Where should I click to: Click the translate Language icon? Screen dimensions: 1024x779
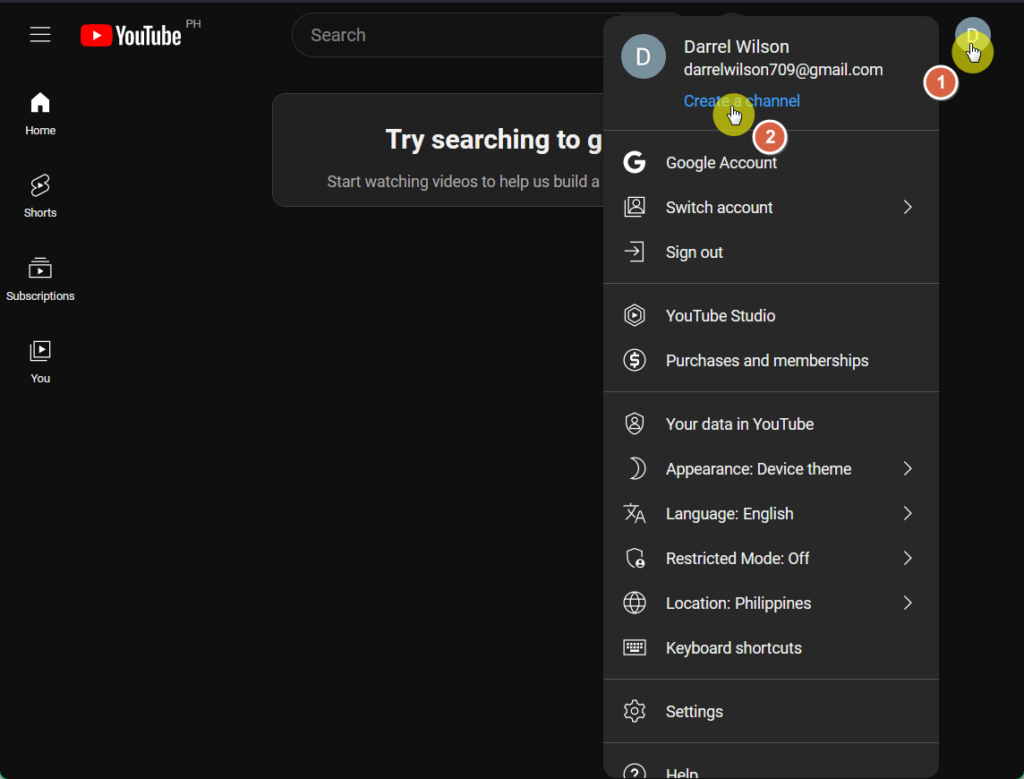point(634,514)
